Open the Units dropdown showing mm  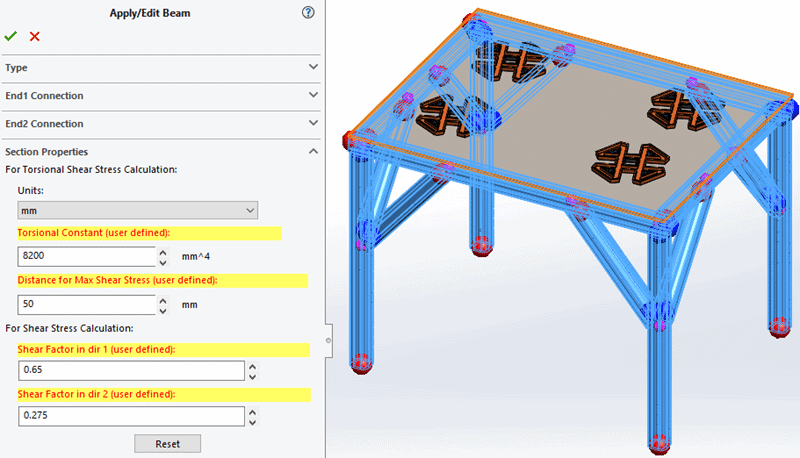(138, 210)
